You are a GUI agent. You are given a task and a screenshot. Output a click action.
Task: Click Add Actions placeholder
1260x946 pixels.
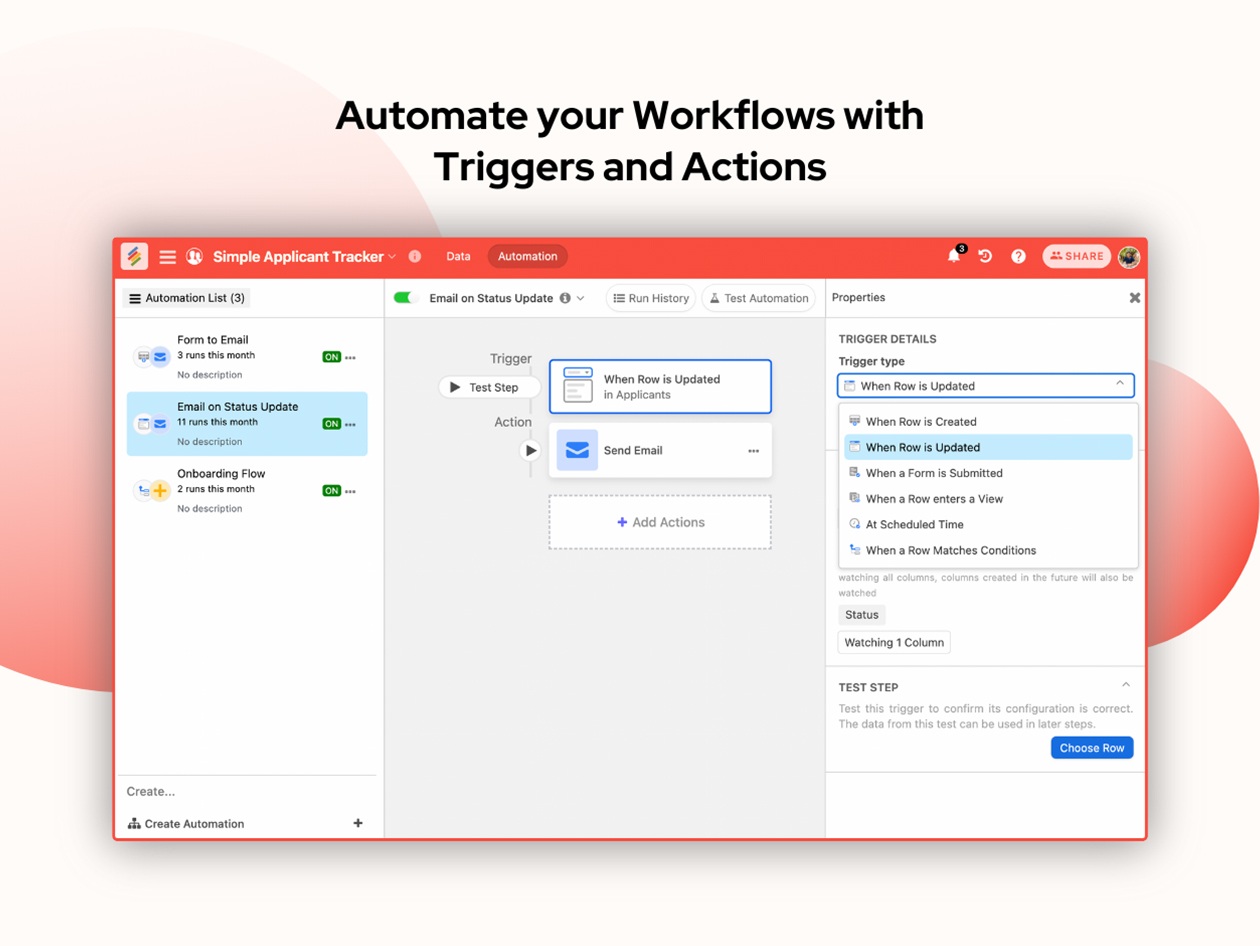(x=660, y=522)
